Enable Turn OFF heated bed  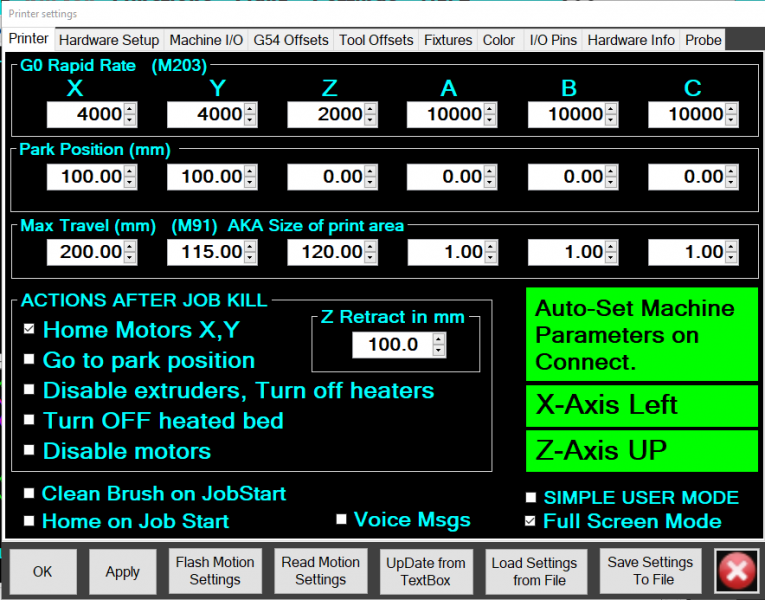tap(30, 421)
